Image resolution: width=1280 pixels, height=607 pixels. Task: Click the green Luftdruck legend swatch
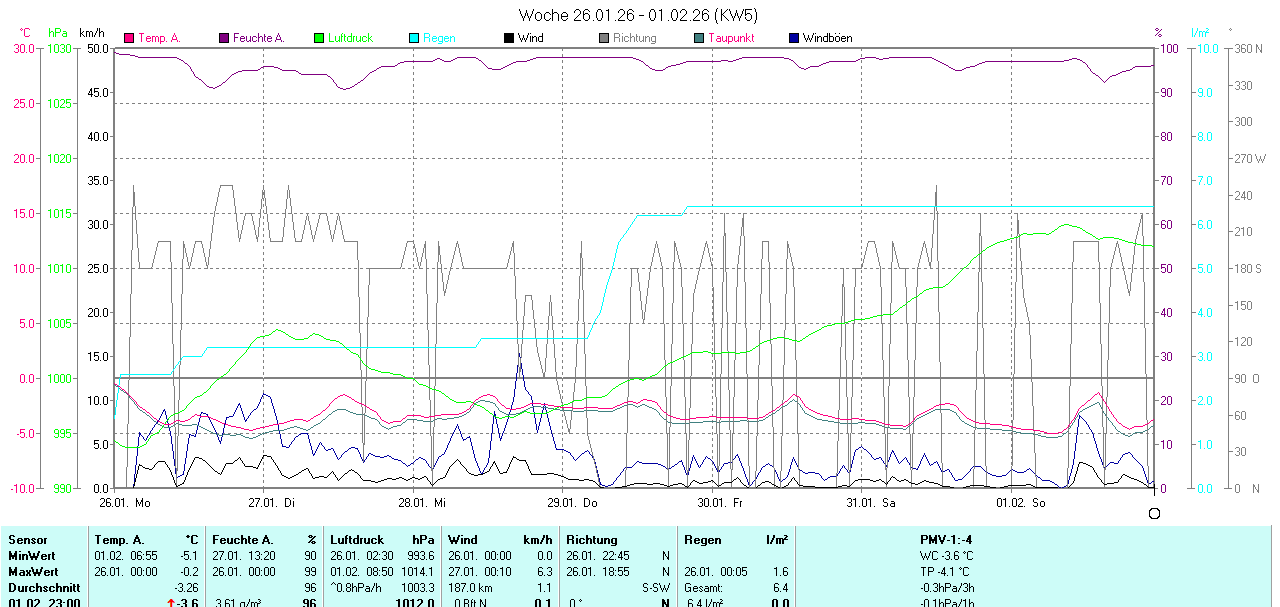pos(319,38)
